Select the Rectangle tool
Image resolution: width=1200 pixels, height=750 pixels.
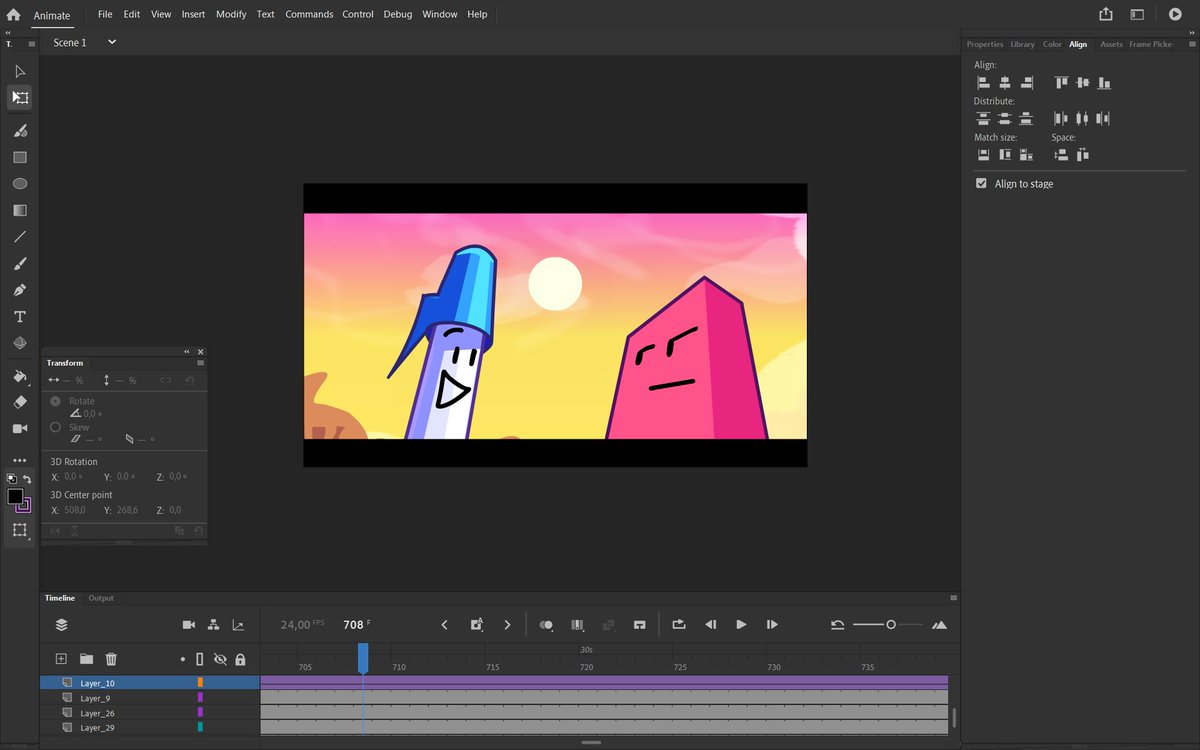pos(19,158)
